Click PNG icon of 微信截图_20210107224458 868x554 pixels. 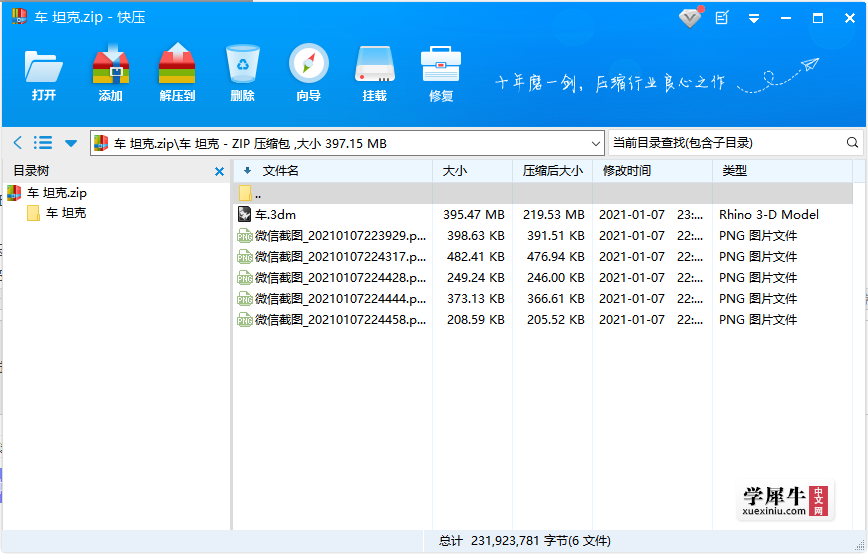pyautogui.click(x=245, y=320)
